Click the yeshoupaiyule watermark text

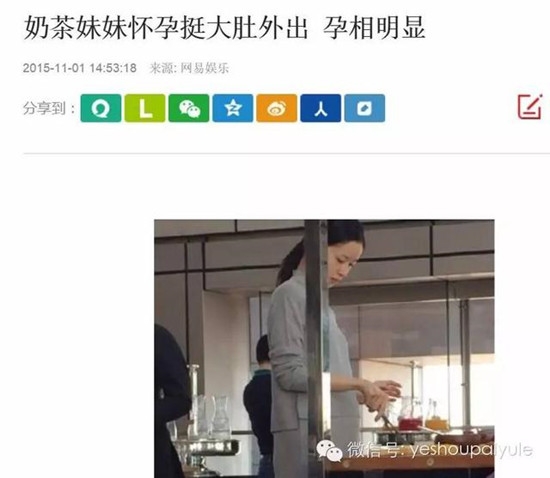point(472,449)
